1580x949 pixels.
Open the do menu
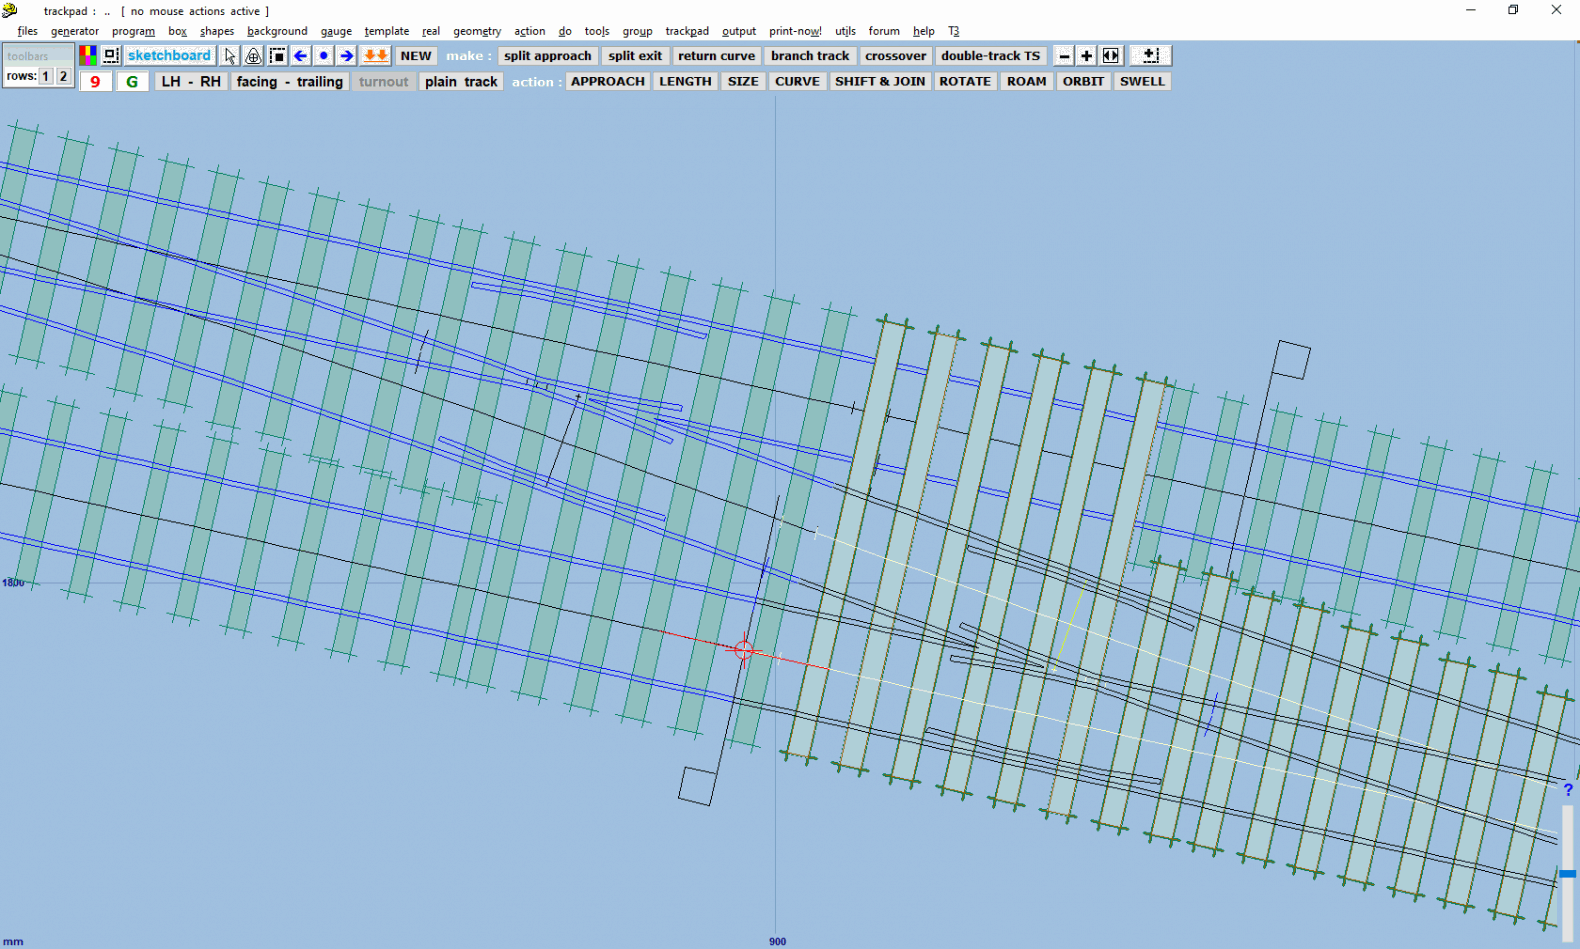point(565,31)
